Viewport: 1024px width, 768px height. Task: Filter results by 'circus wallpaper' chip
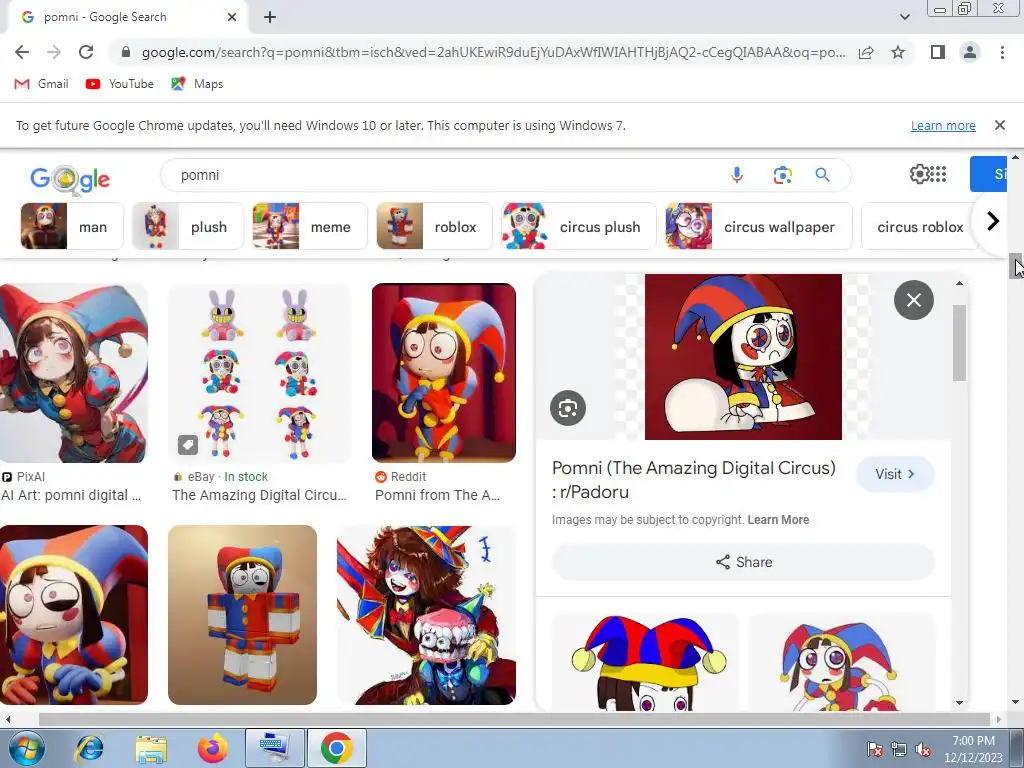(759, 227)
